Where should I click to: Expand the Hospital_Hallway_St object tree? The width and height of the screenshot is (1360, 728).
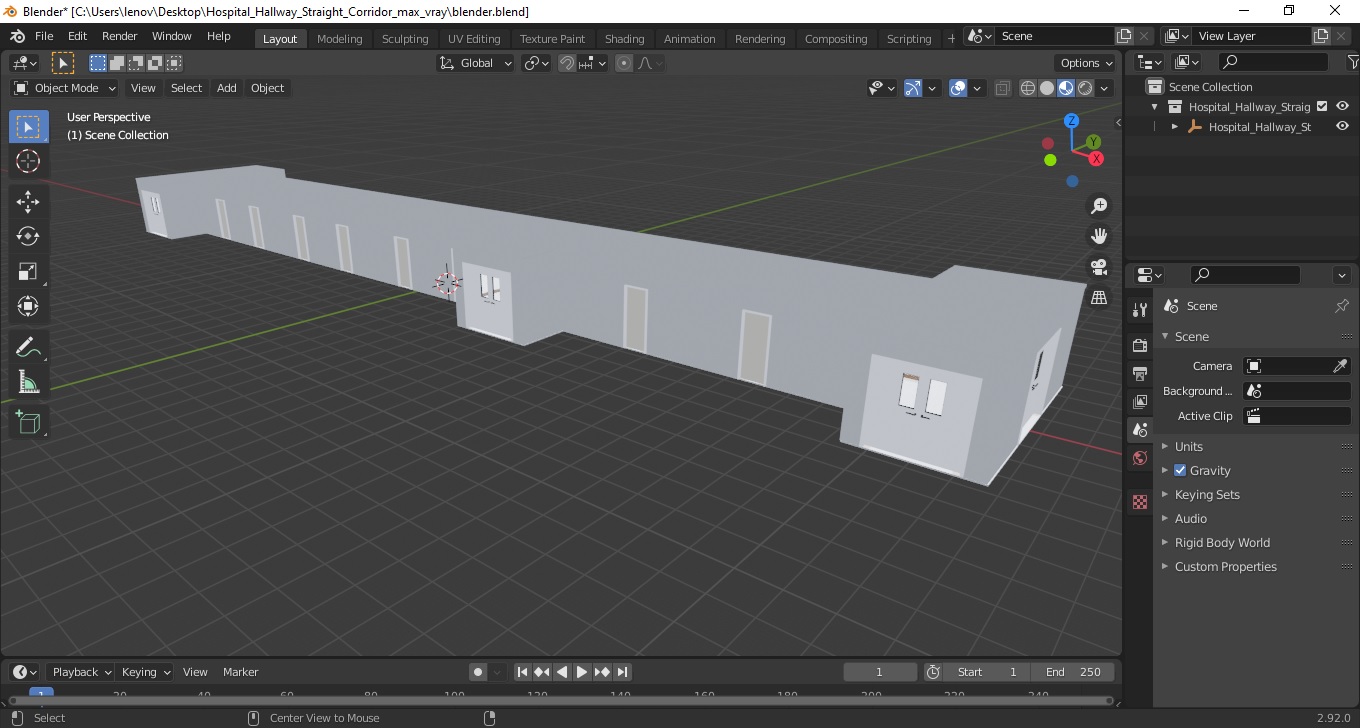[x=1175, y=127]
